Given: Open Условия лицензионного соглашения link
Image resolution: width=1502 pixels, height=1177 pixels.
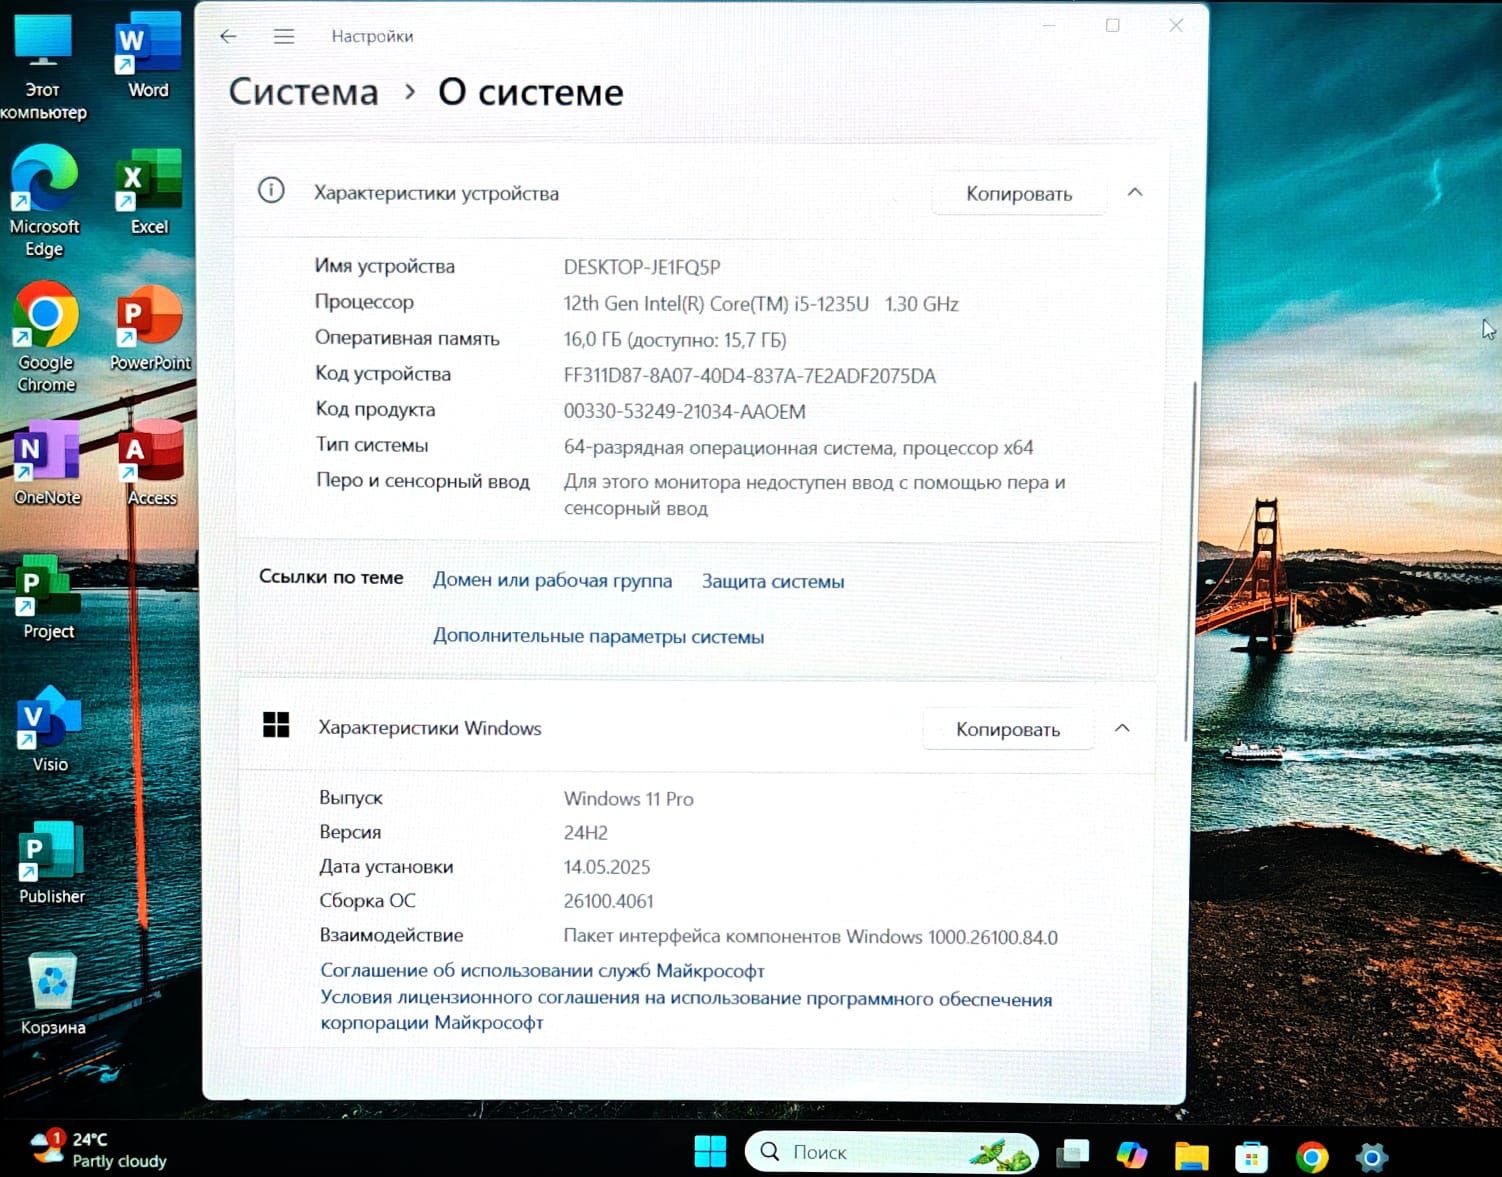Looking at the screenshot, I should [686, 1010].
